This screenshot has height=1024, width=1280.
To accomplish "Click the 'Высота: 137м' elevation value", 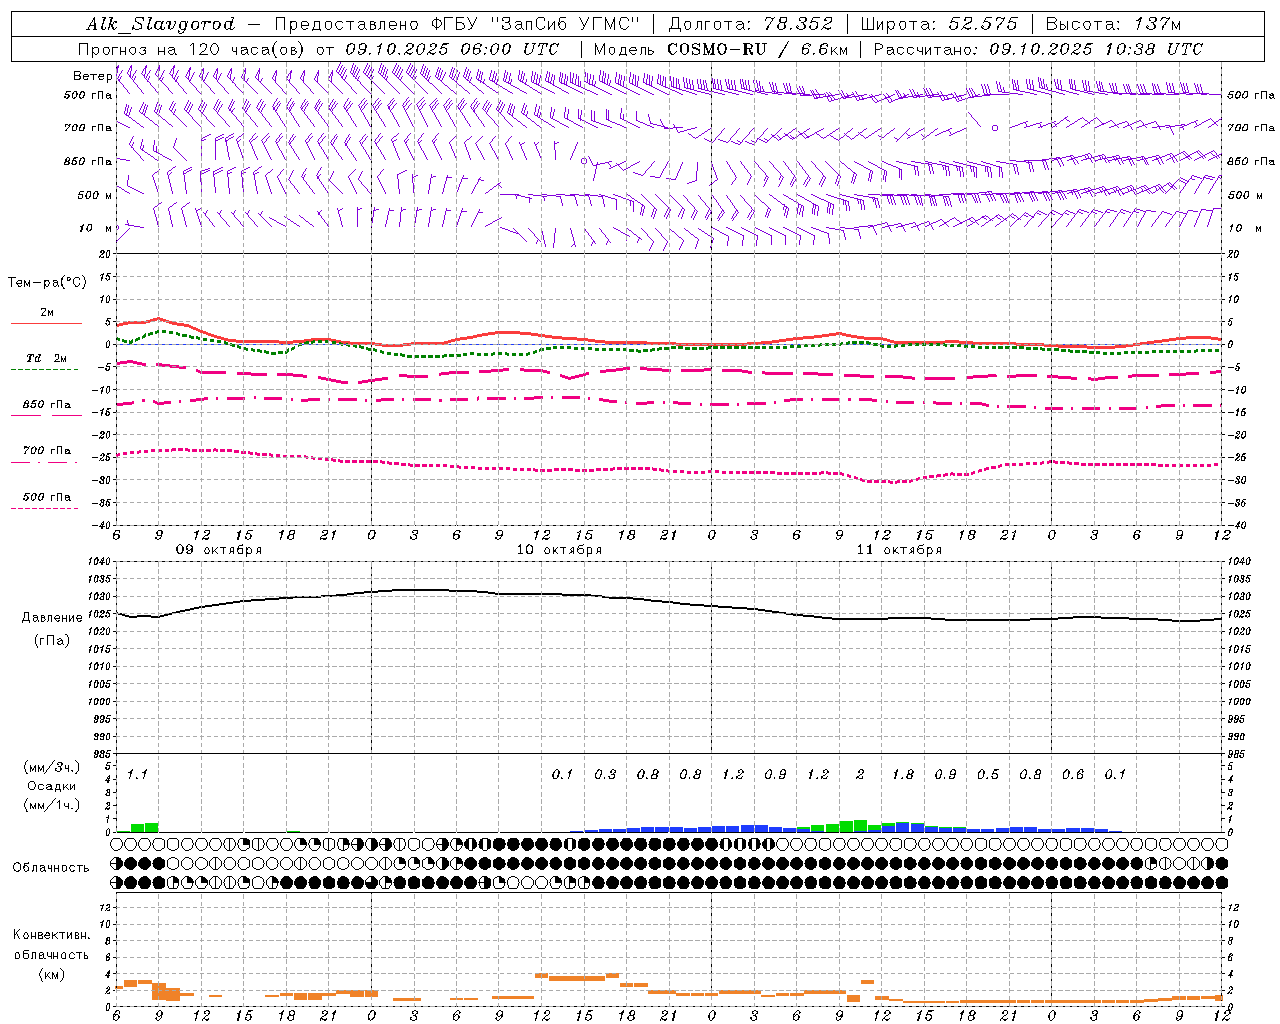I will click(x=1114, y=24).
